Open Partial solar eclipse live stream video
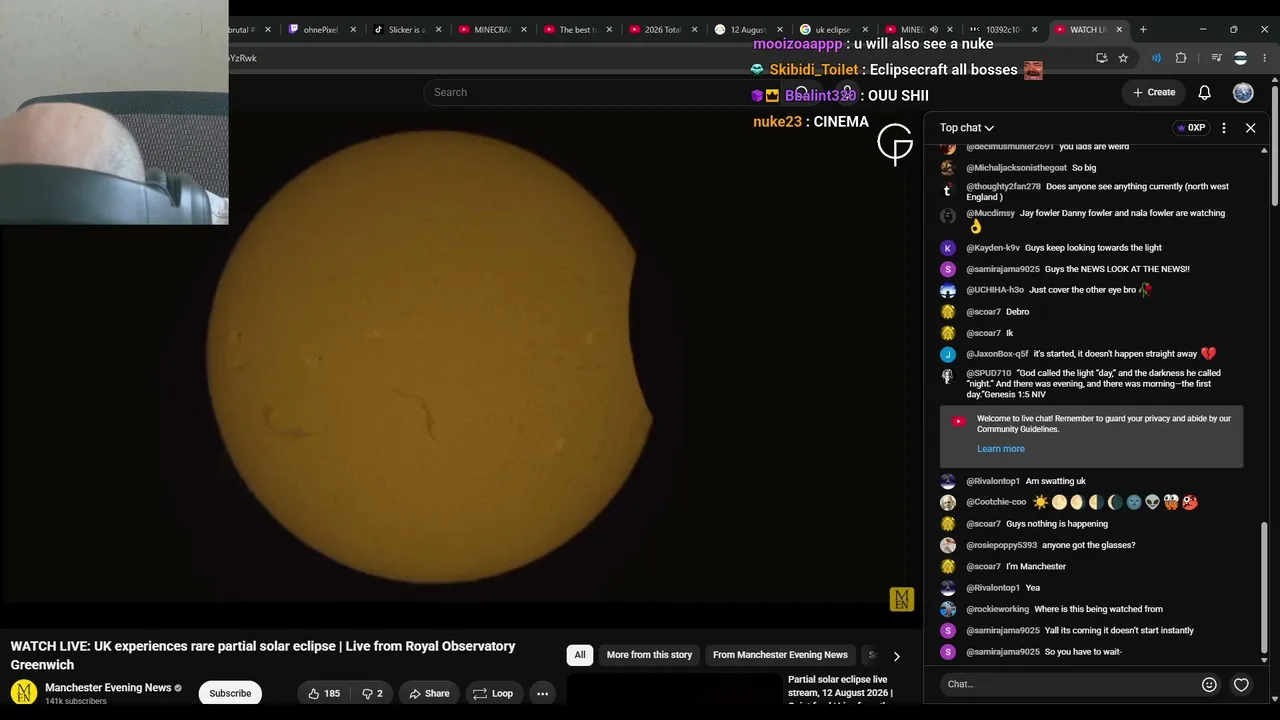Screen dimensions: 1280x720 (x=840, y=691)
